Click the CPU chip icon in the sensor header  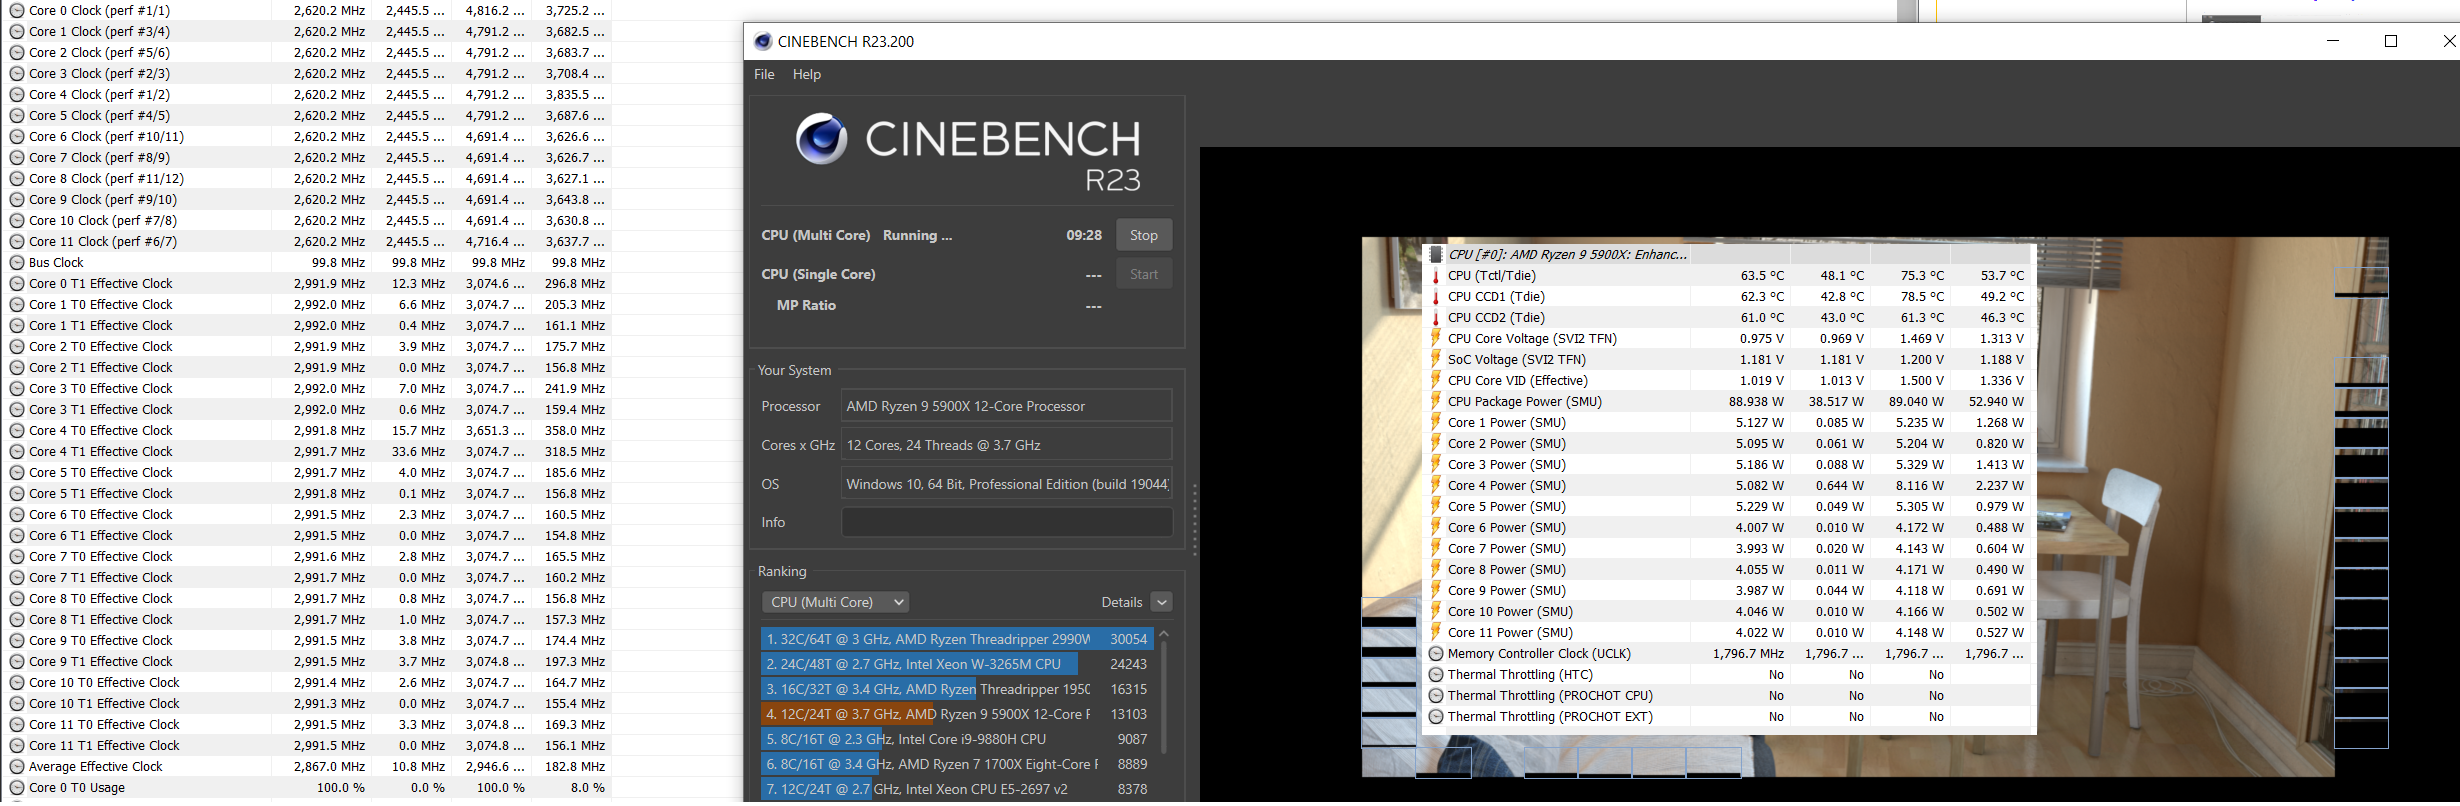coord(1436,254)
